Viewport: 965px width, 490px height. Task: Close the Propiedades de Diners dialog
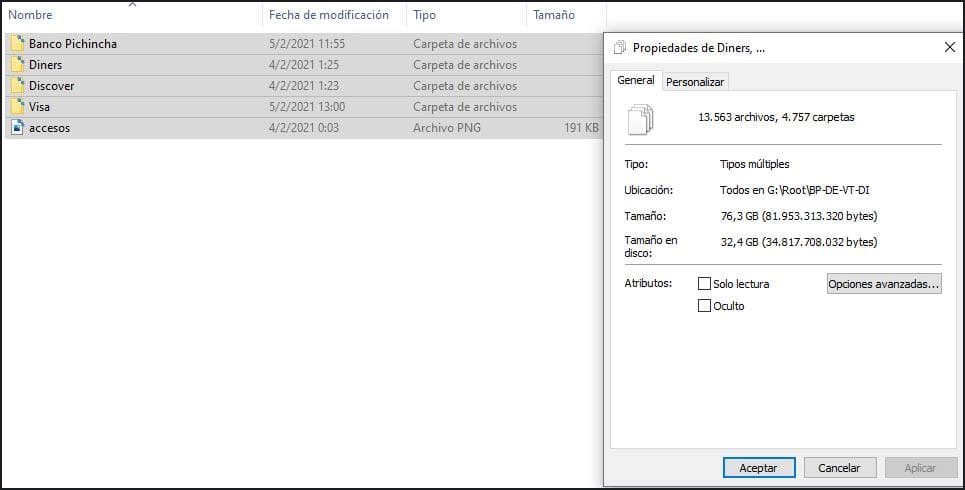tap(950, 47)
